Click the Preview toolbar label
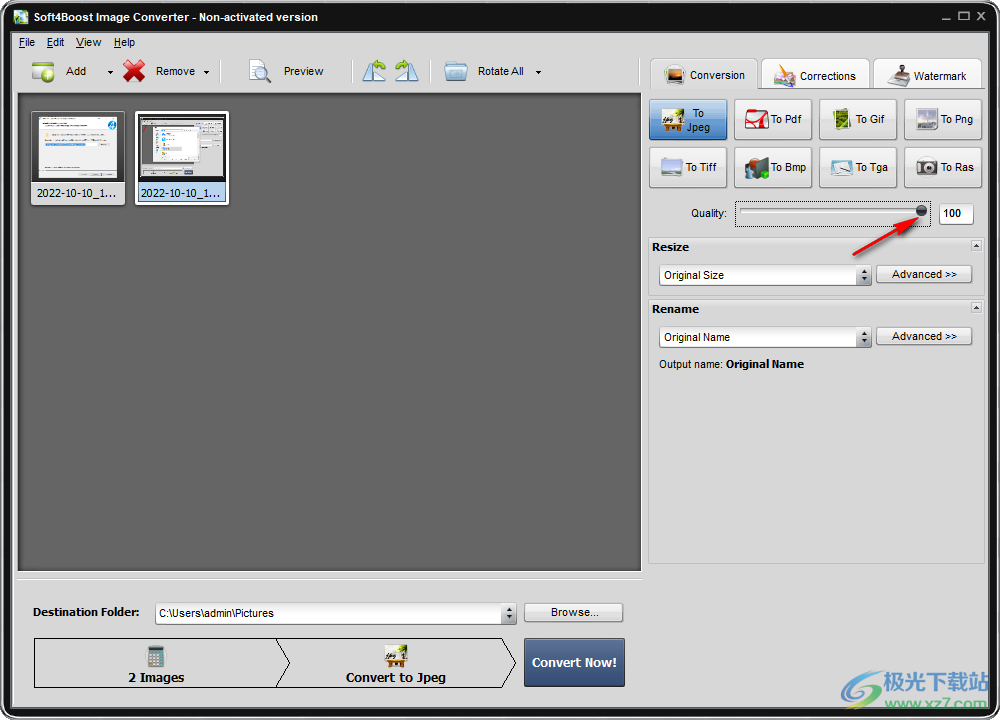The width and height of the screenshot is (1000, 720). [304, 71]
